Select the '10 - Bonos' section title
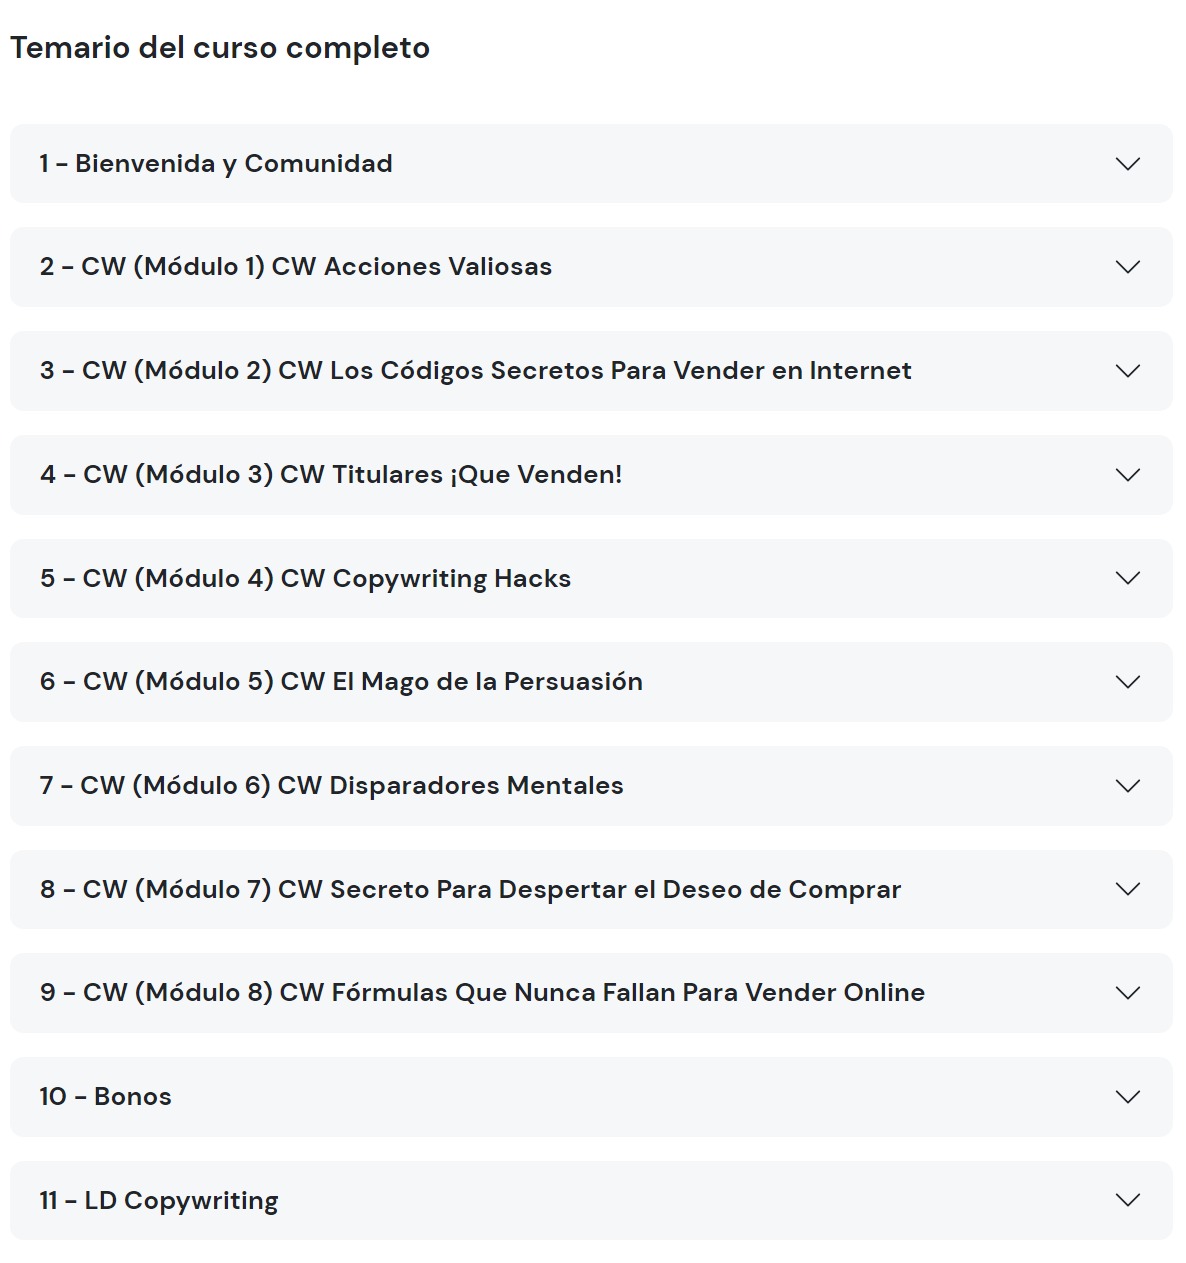 [x=106, y=1097]
